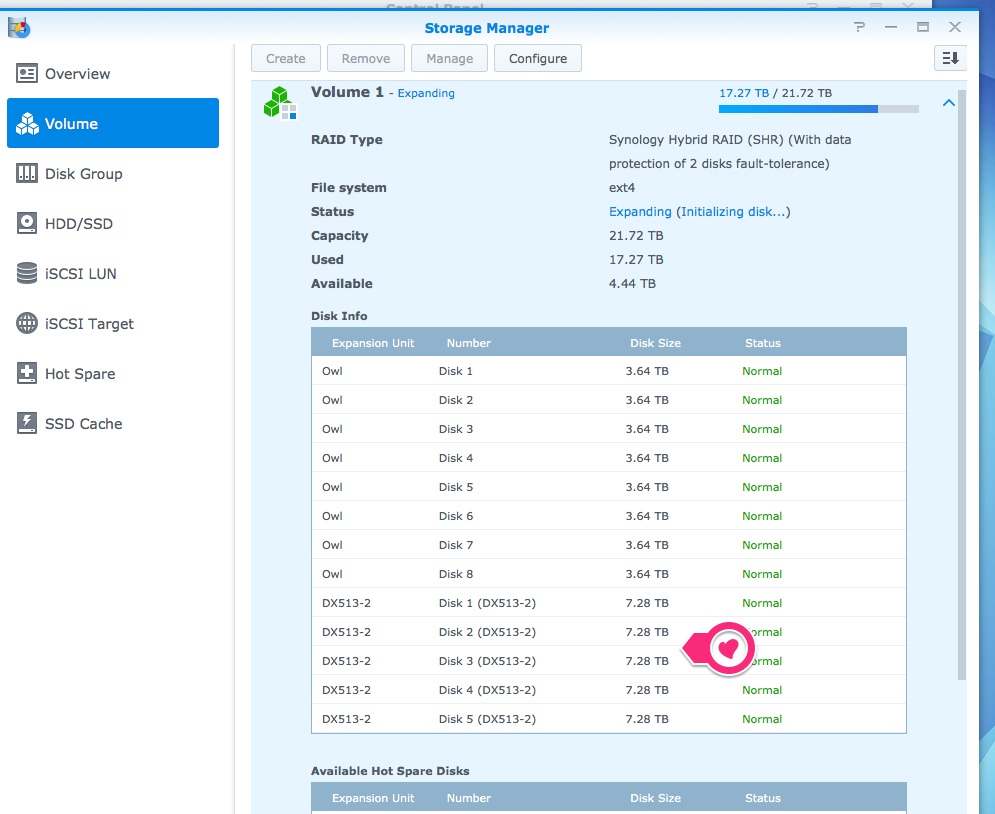Click the Manage button
Screen dimensions: 995x814
point(449,58)
